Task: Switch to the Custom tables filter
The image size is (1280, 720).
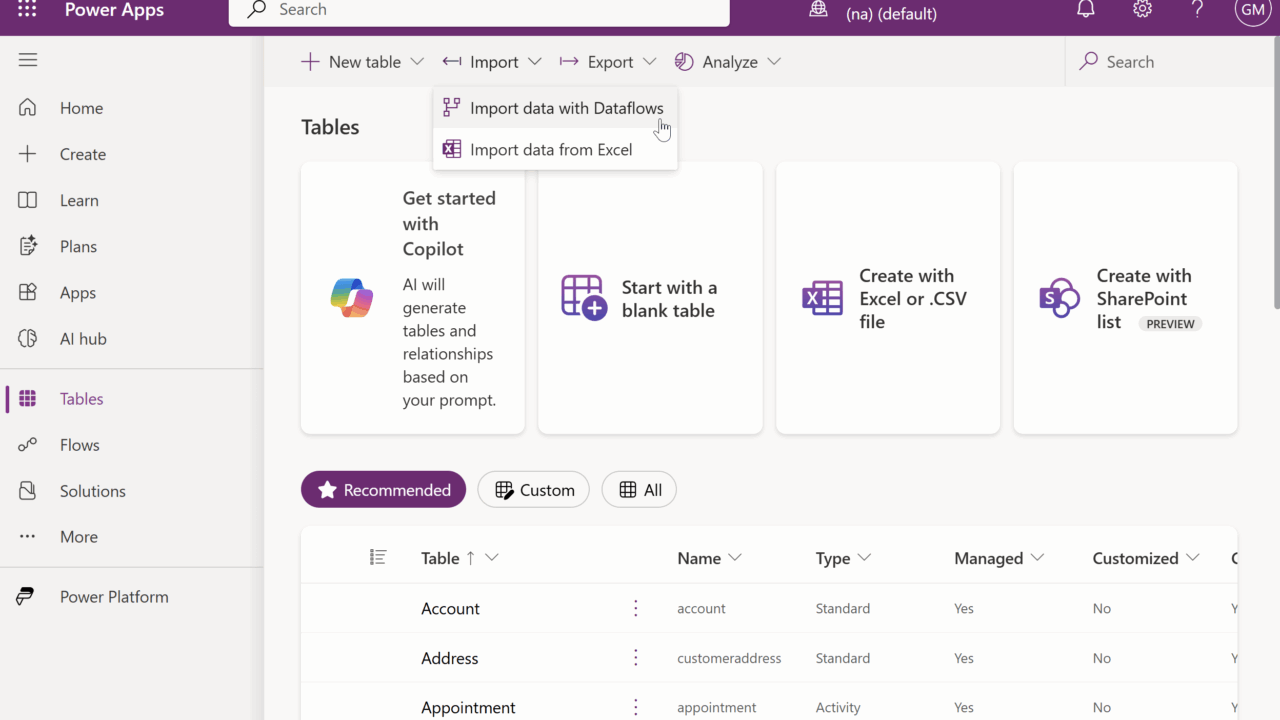Action: coord(534,490)
